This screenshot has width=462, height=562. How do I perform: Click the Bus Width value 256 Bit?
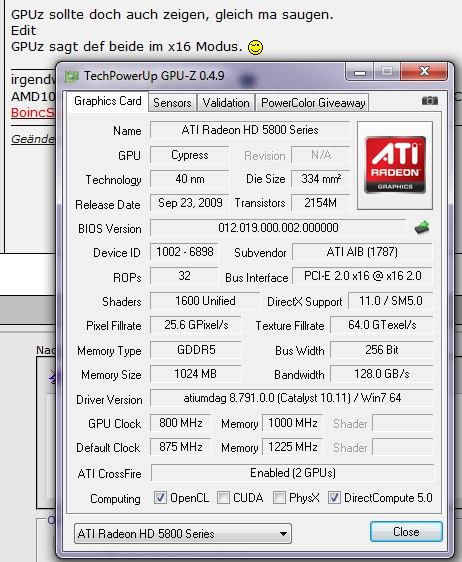point(382,350)
